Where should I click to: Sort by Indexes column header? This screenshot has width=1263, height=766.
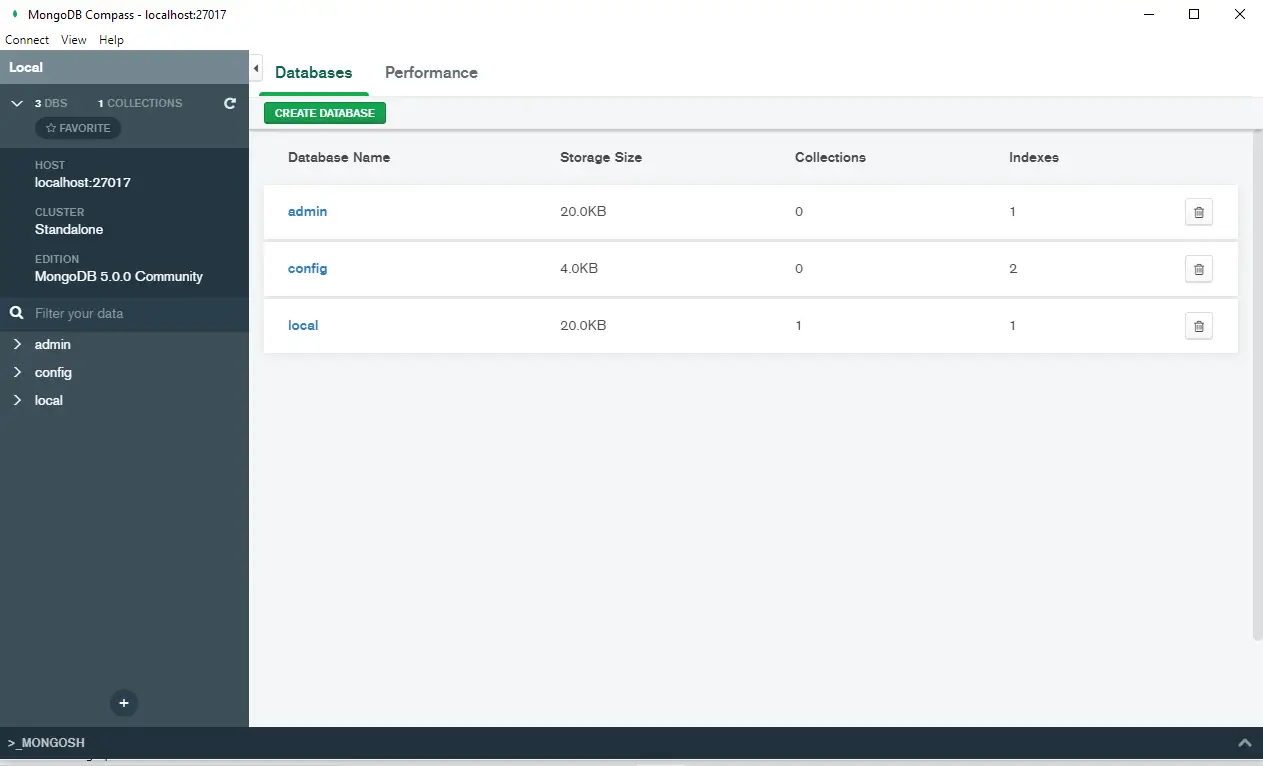pyautogui.click(x=1034, y=157)
